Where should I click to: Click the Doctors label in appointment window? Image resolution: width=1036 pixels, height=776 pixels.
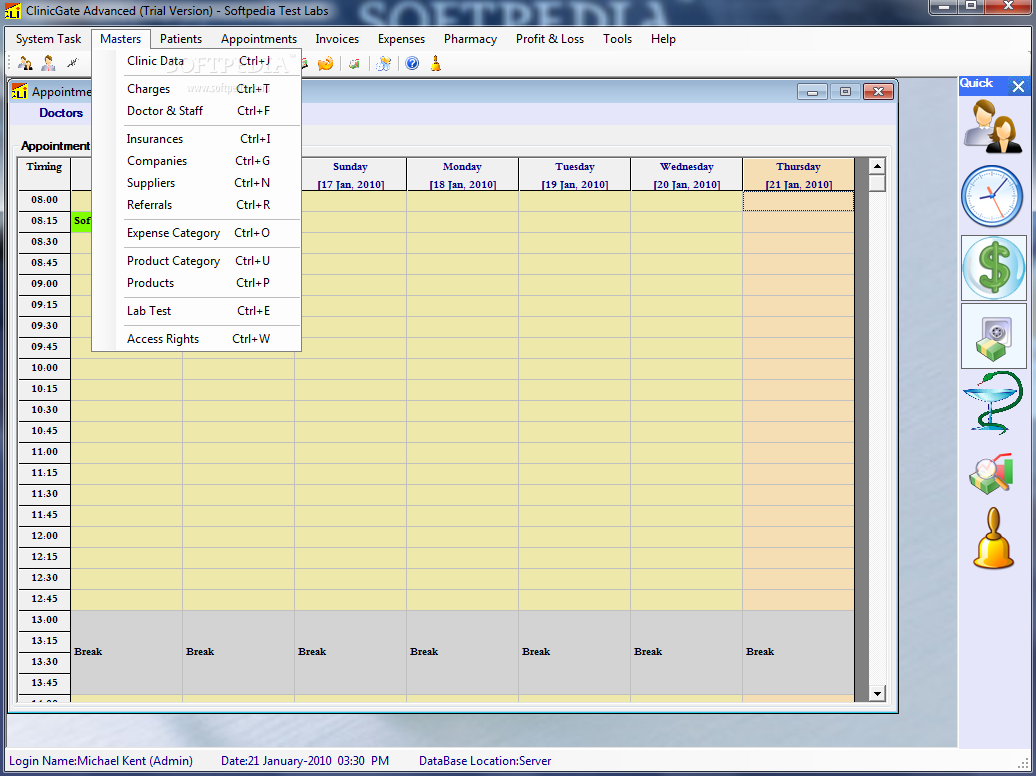click(x=61, y=113)
